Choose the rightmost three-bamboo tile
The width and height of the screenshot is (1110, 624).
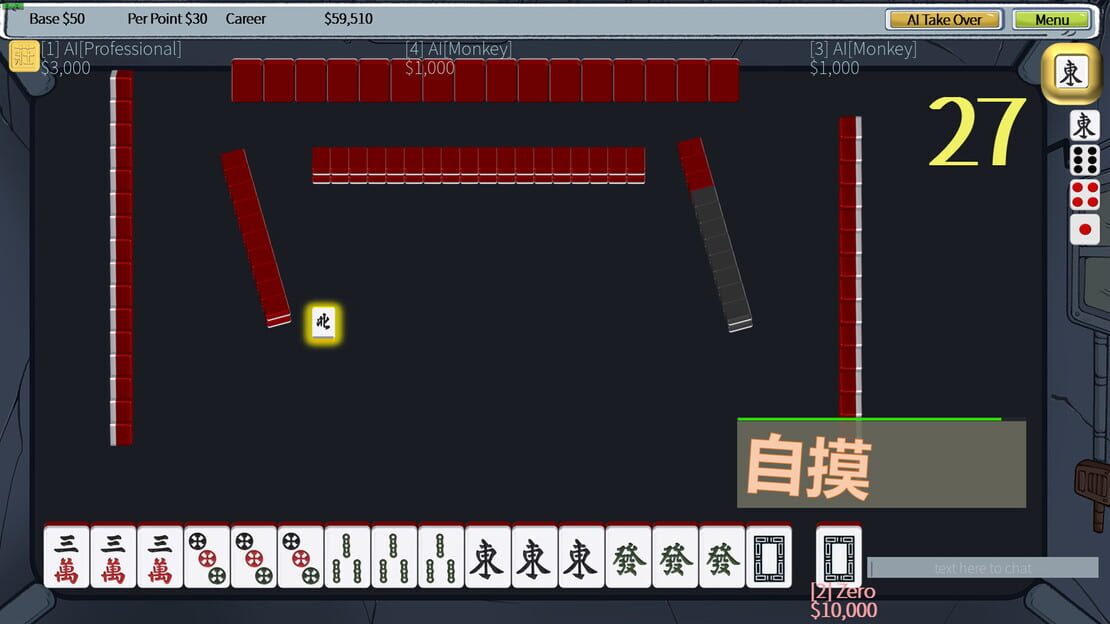440,557
